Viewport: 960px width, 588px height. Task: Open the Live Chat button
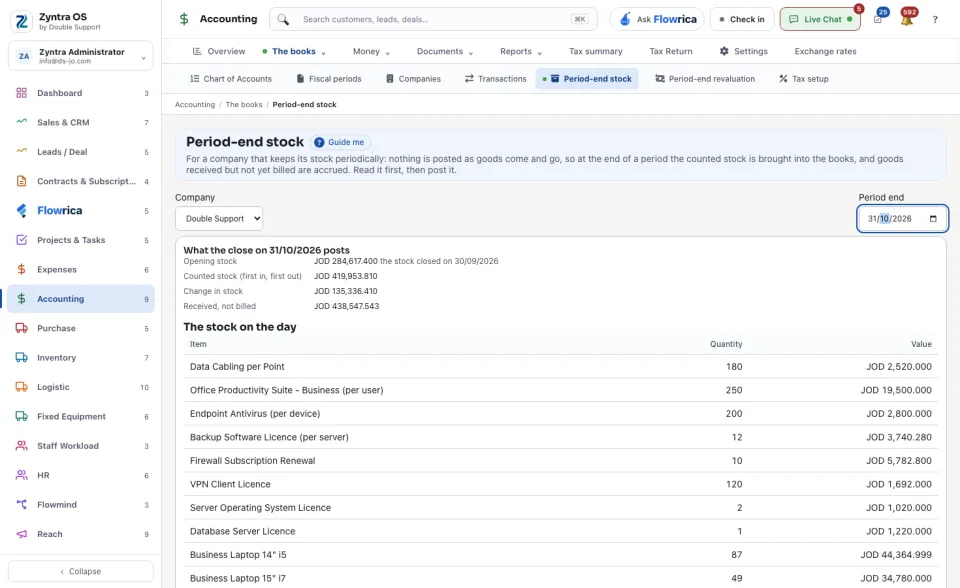820,19
